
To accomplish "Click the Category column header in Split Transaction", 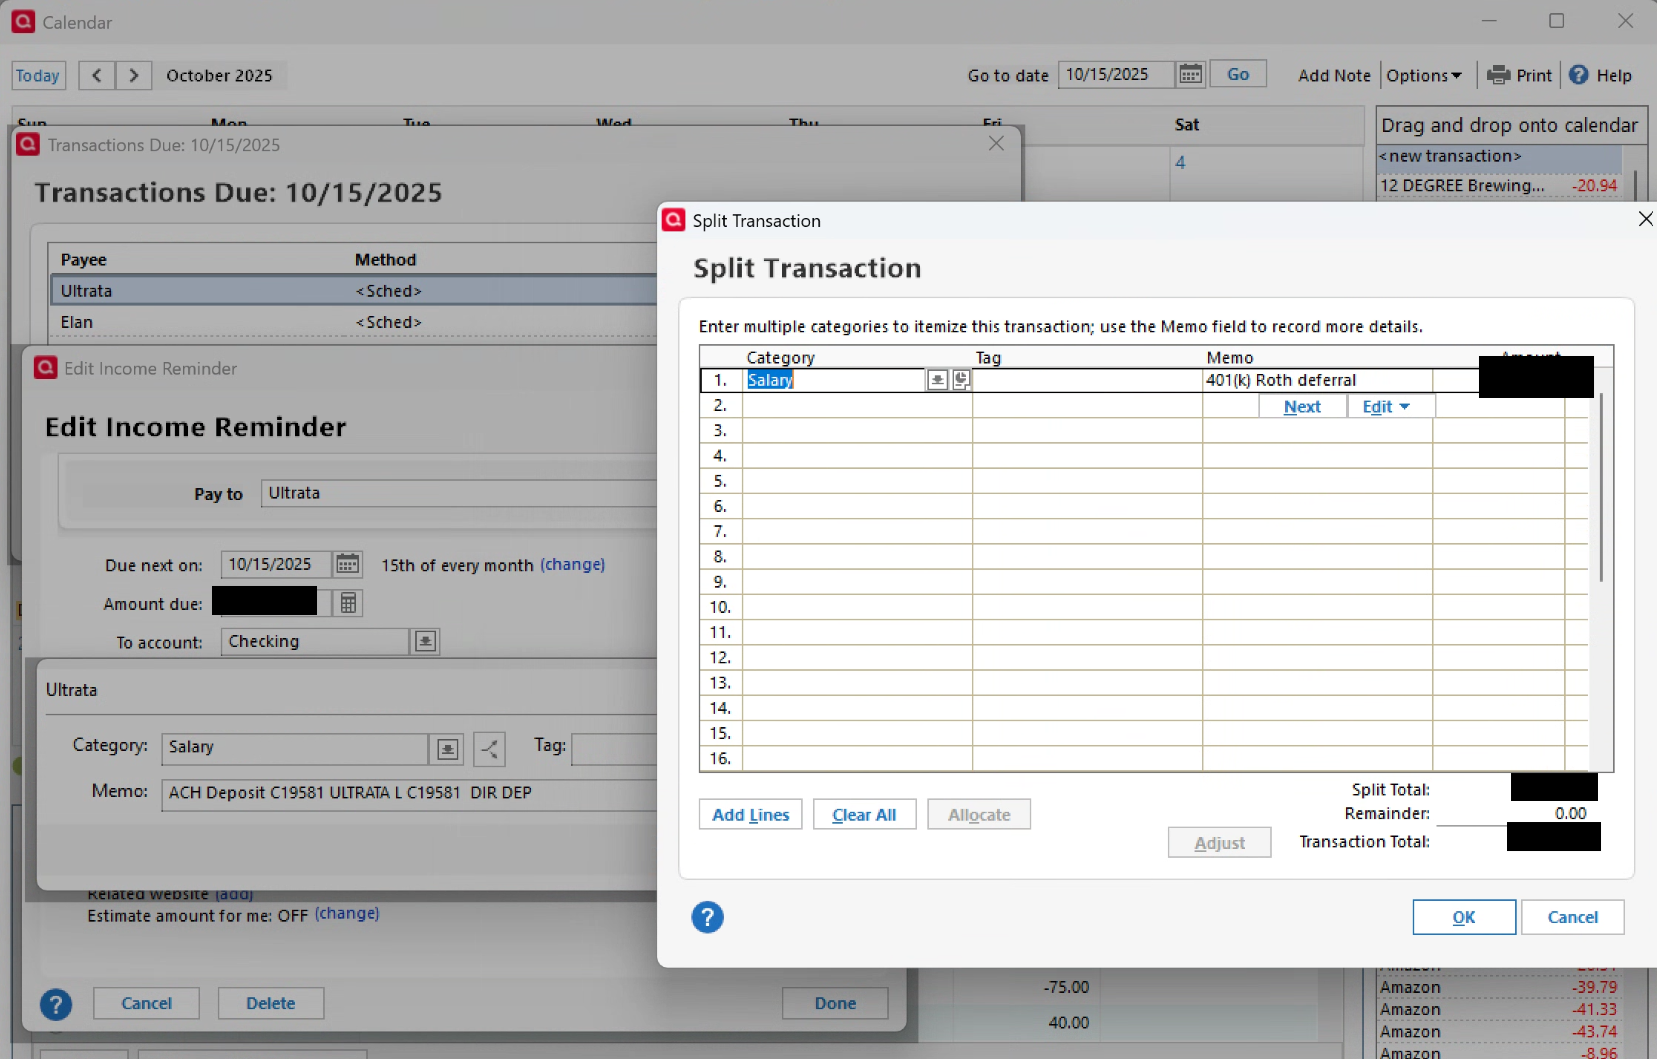I will tap(780, 357).
